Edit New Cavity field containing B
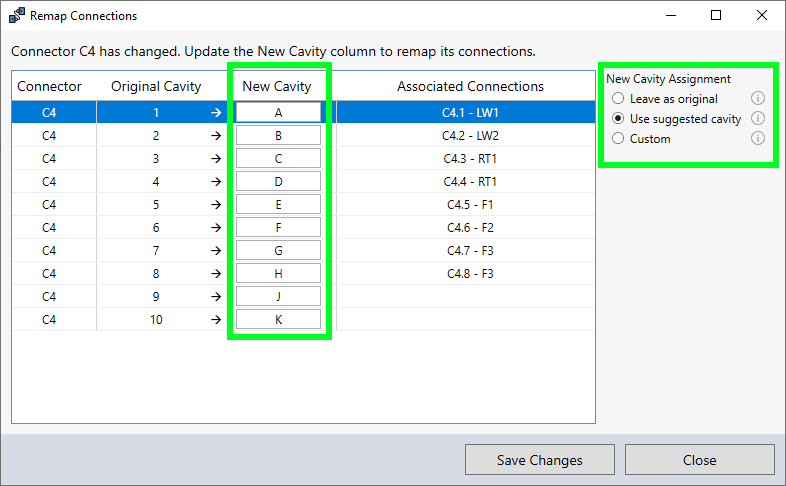Screen dimensions: 786x486 pyautogui.click(x=278, y=135)
